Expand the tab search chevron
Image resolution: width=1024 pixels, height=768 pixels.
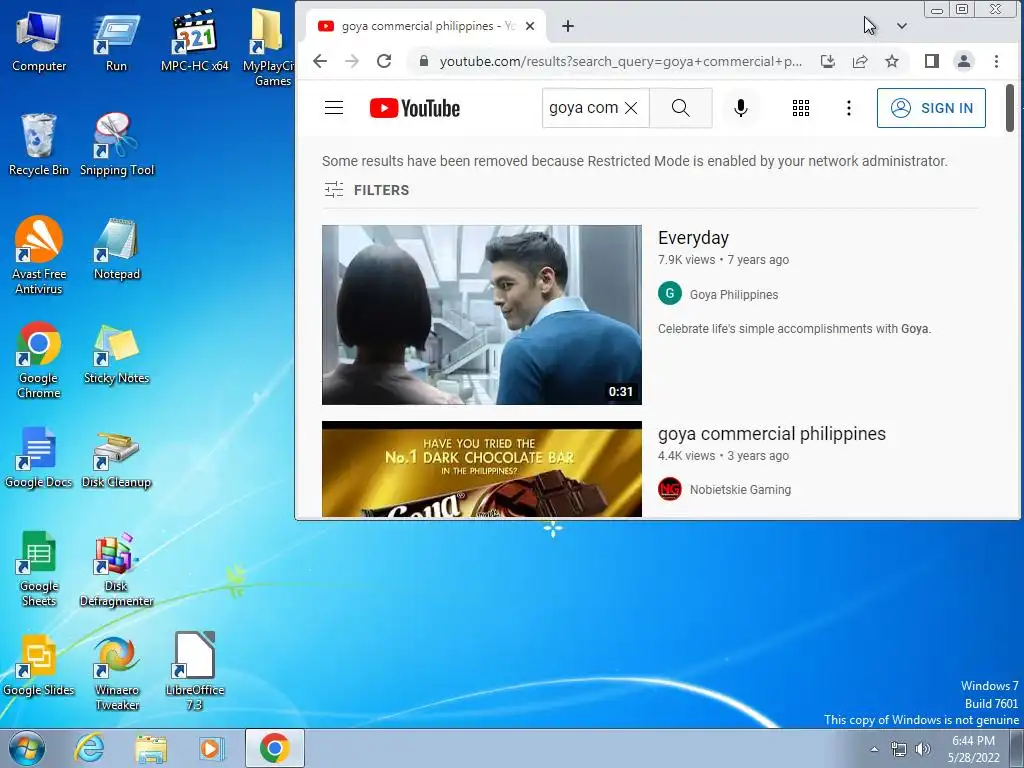click(x=902, y=26)
